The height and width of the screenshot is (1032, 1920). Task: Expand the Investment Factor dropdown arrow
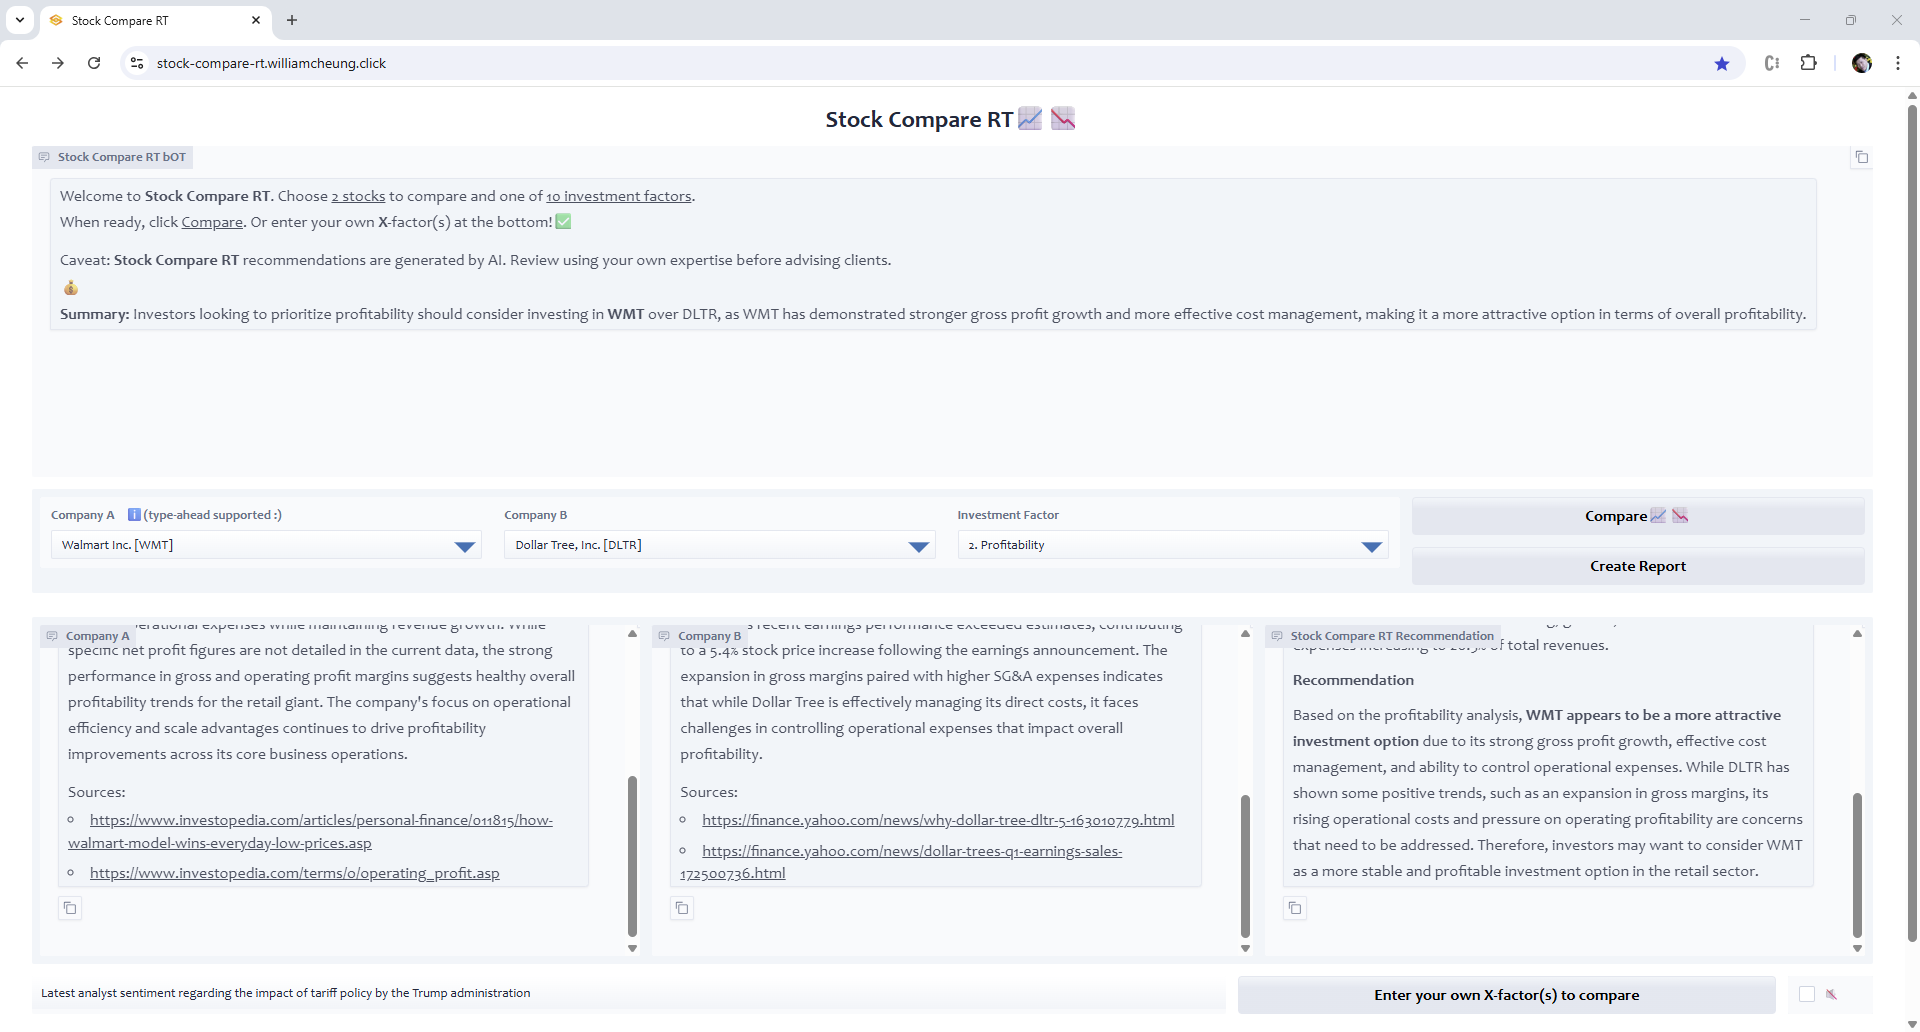(x=1372, y=546)
